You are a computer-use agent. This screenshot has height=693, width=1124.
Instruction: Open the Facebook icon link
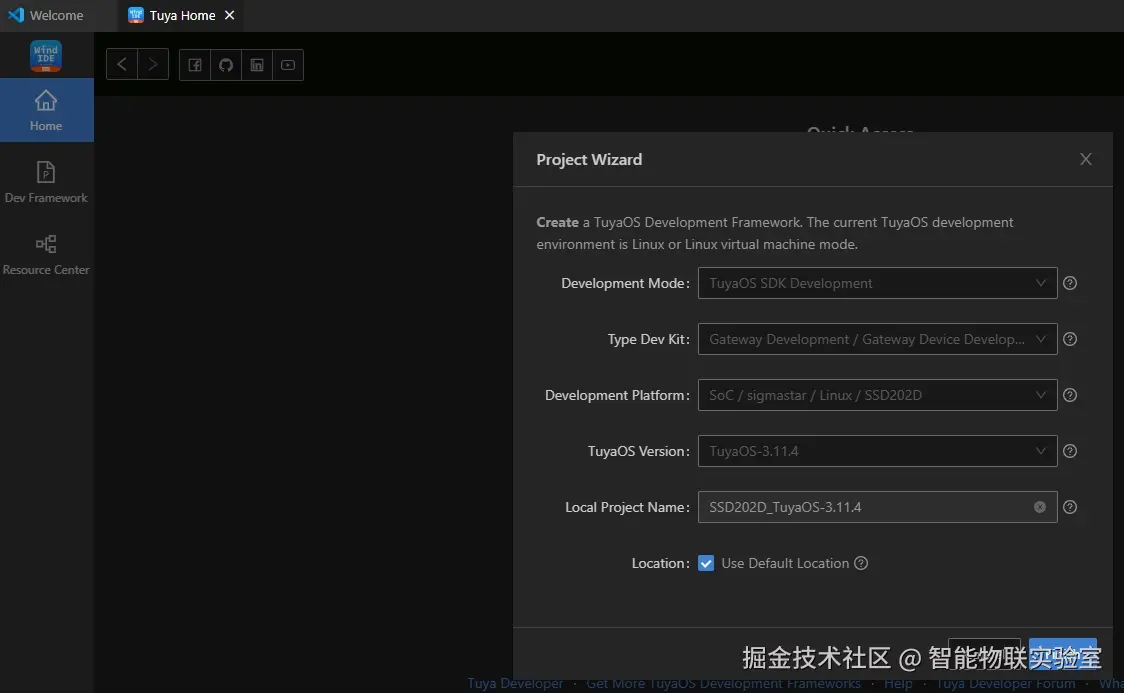(x=195, y=65)
